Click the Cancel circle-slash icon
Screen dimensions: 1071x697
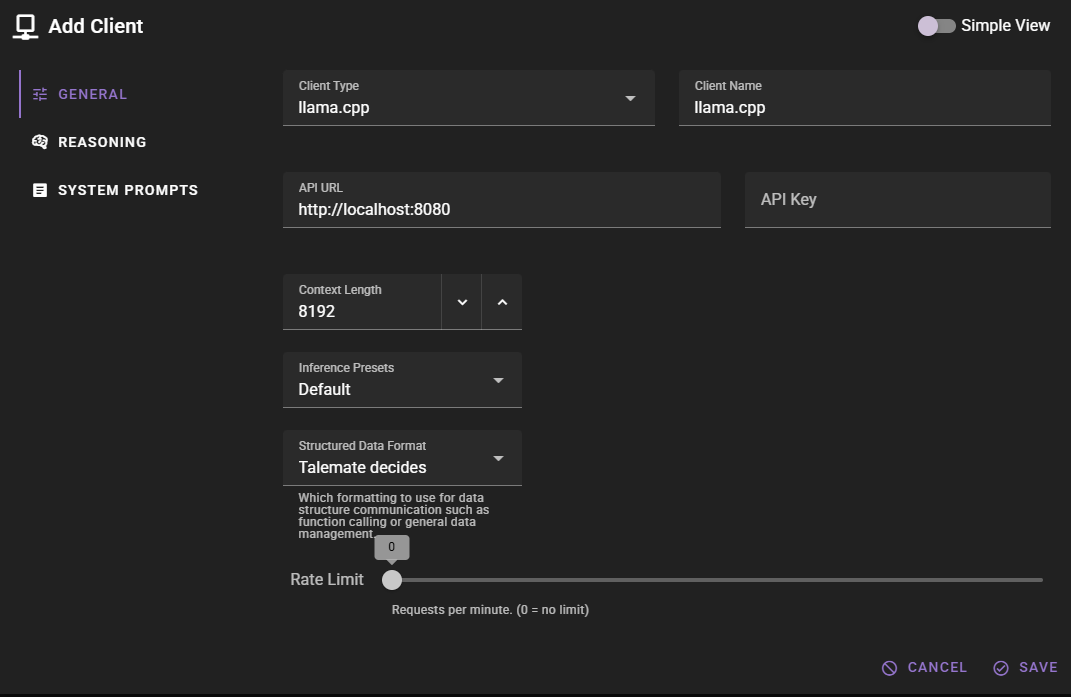tap(889, 668)
